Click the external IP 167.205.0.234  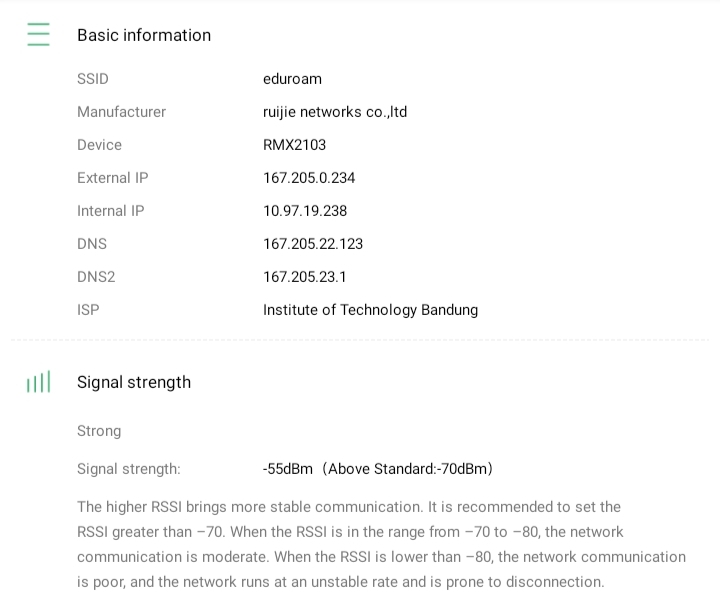click(309, 178)
